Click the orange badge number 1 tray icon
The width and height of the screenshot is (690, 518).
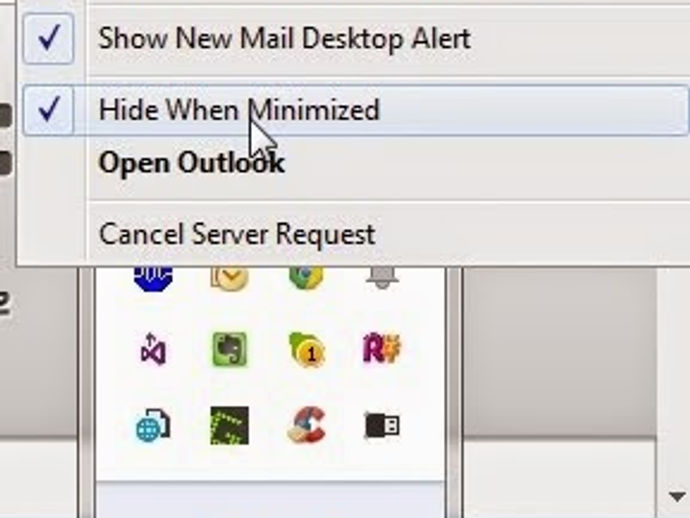point(306,349)
